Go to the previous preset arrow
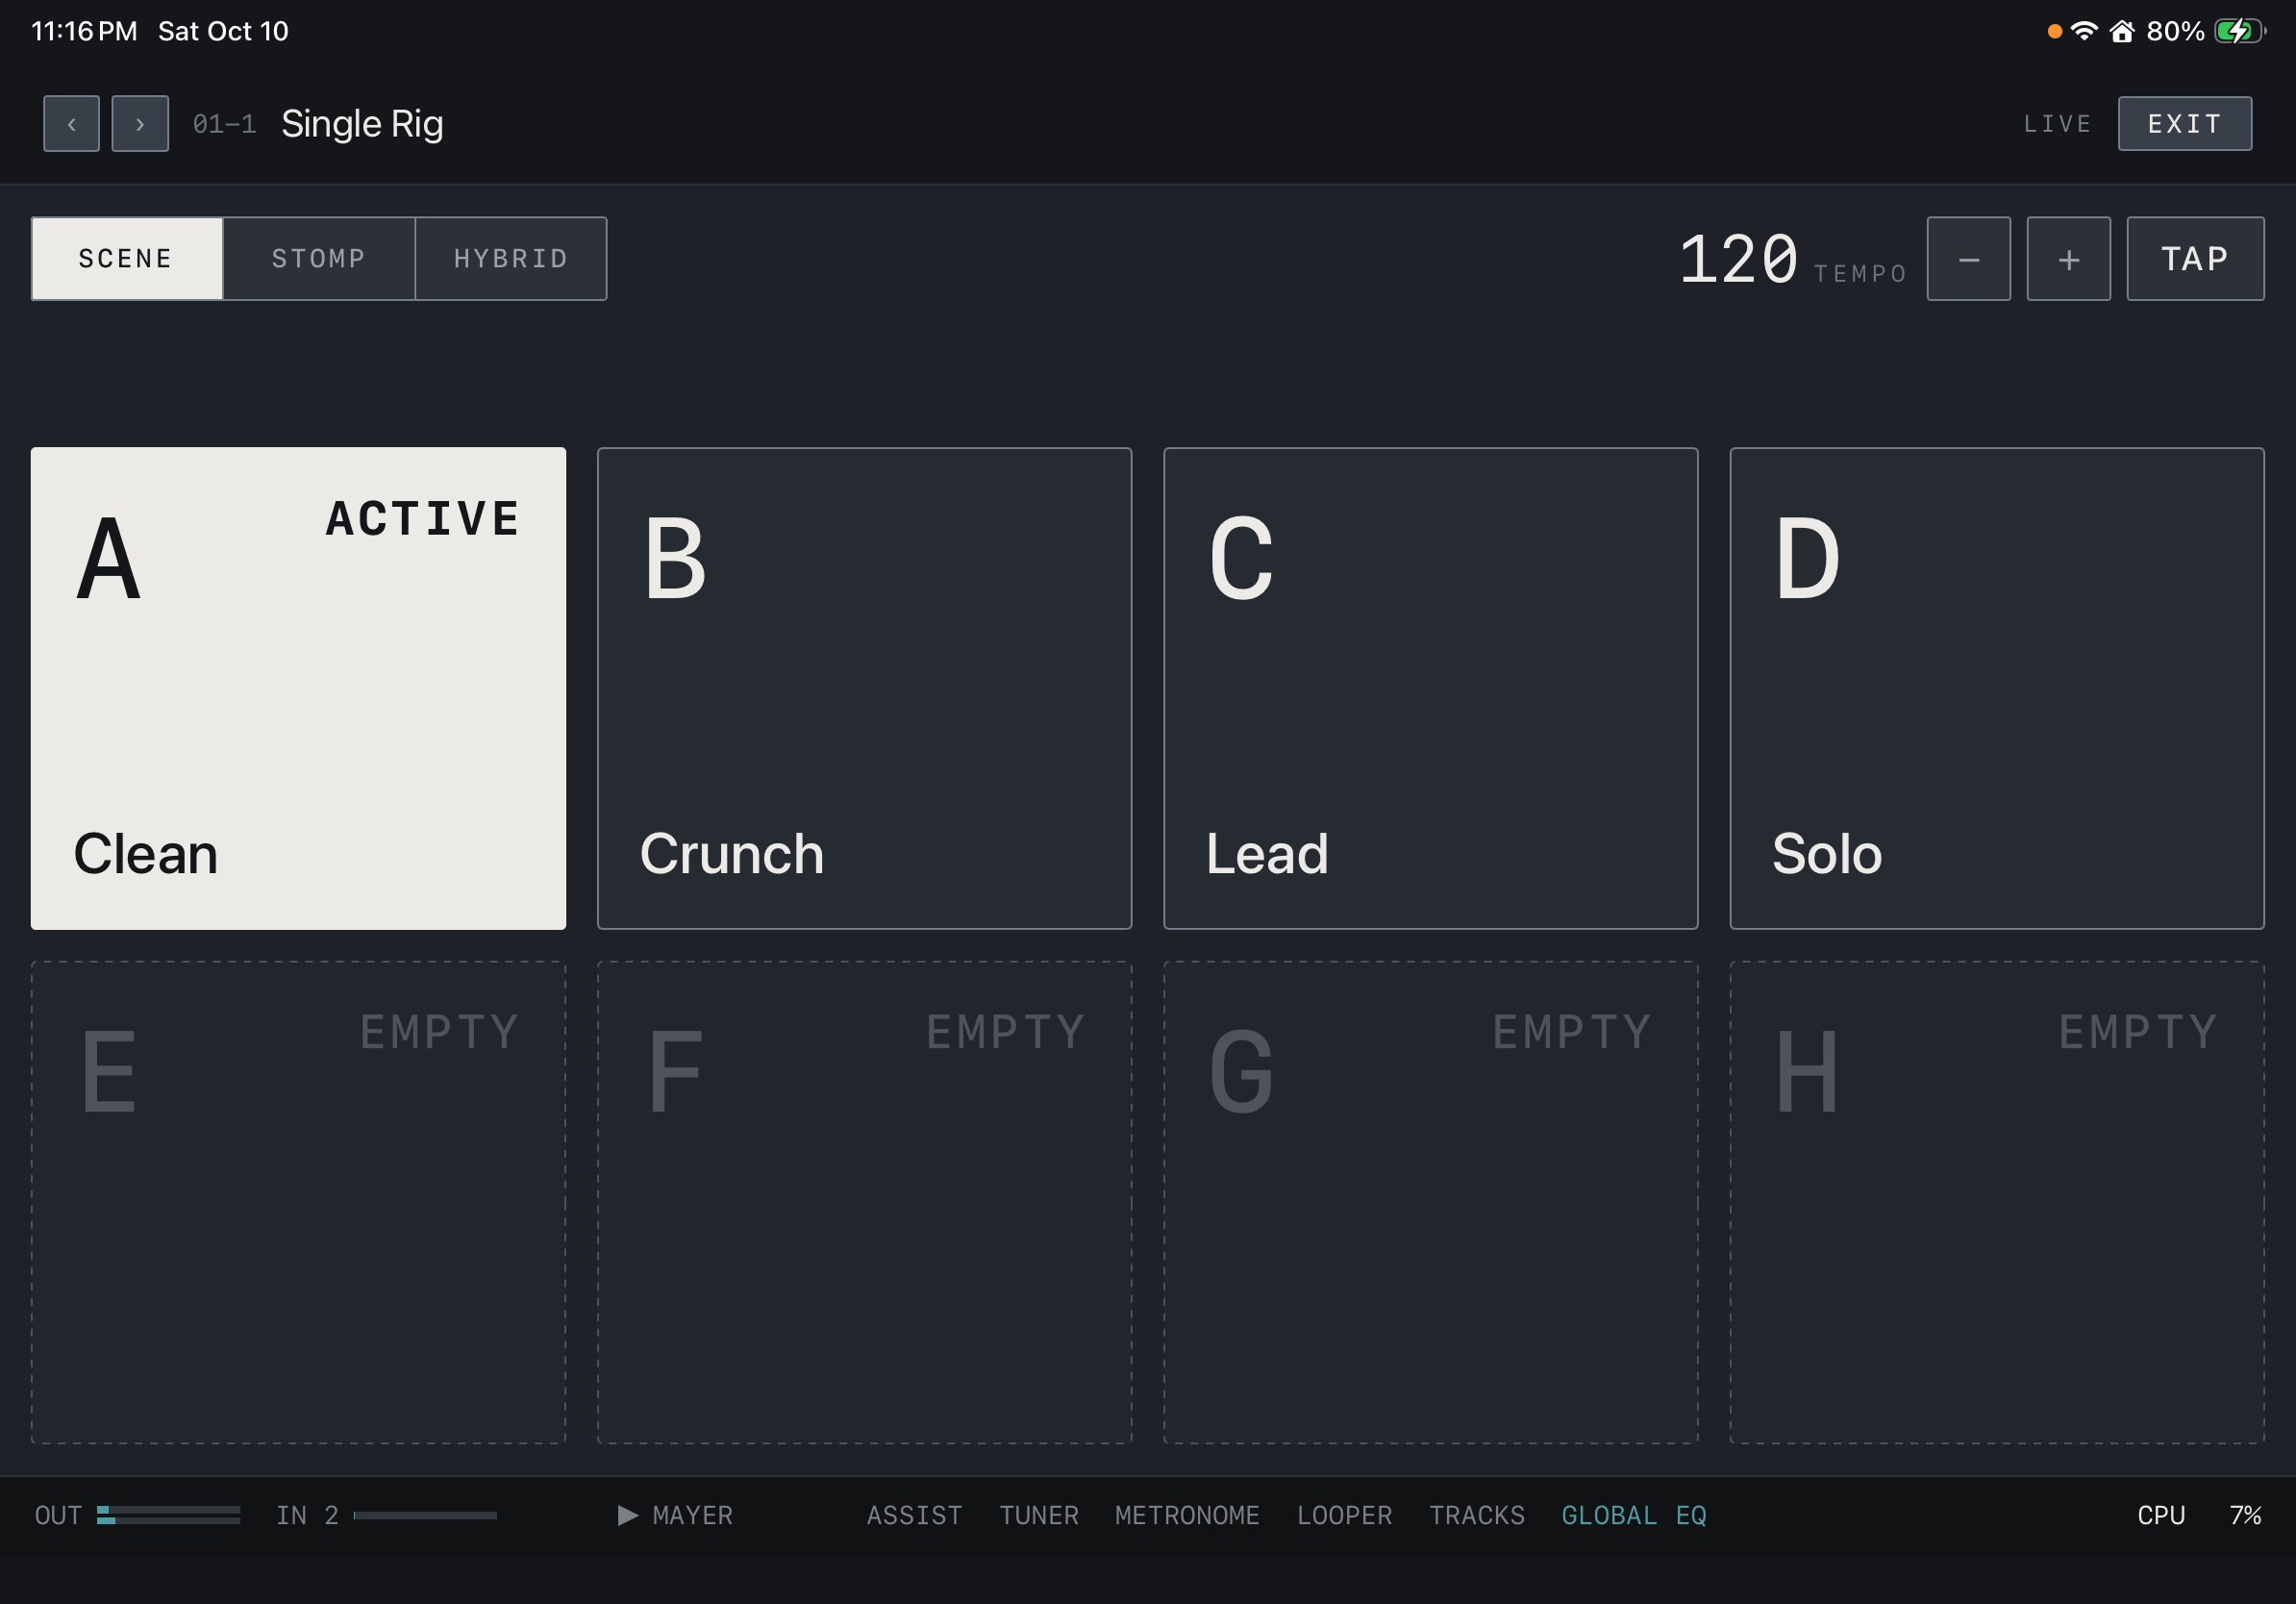Image resolution: width=2296 pixels, height=1604 pixels. tap(71, 124)
